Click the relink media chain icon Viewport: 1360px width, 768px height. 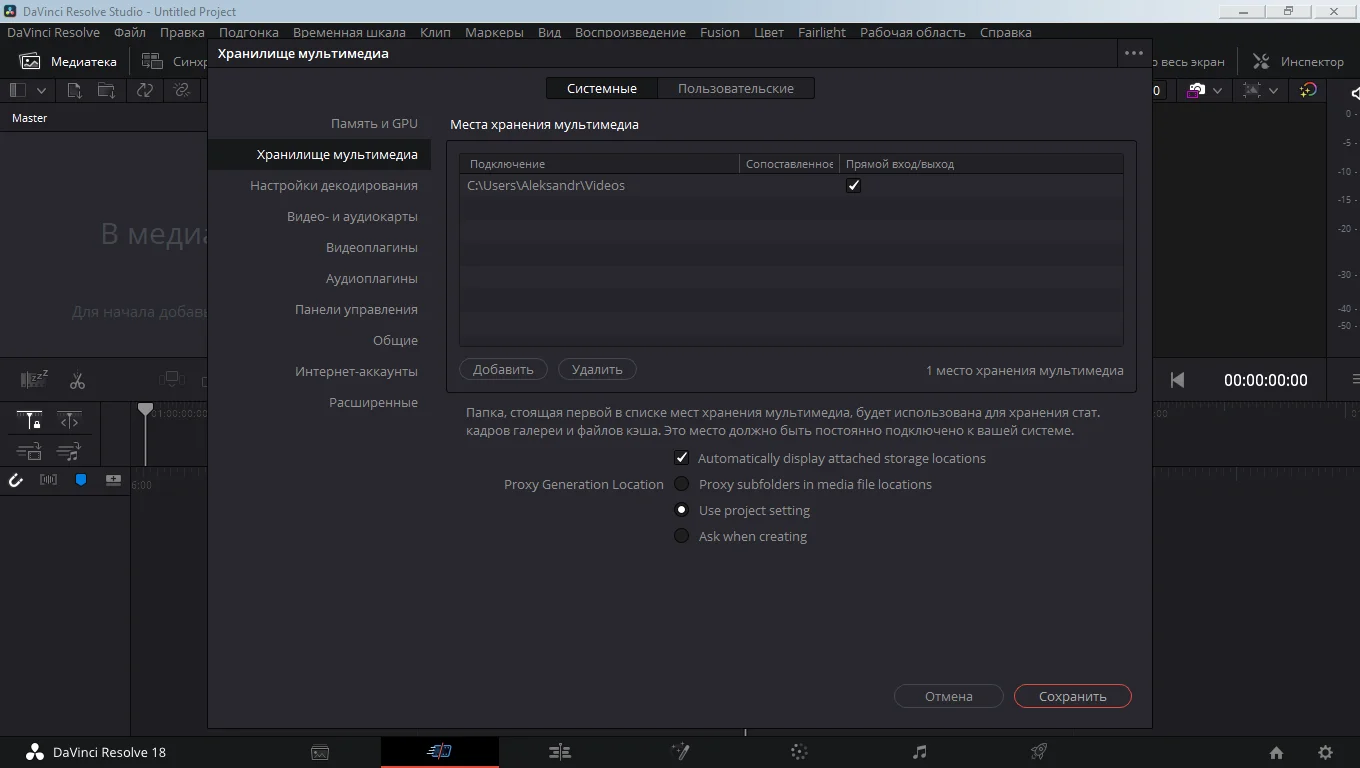tap(181, 90)
